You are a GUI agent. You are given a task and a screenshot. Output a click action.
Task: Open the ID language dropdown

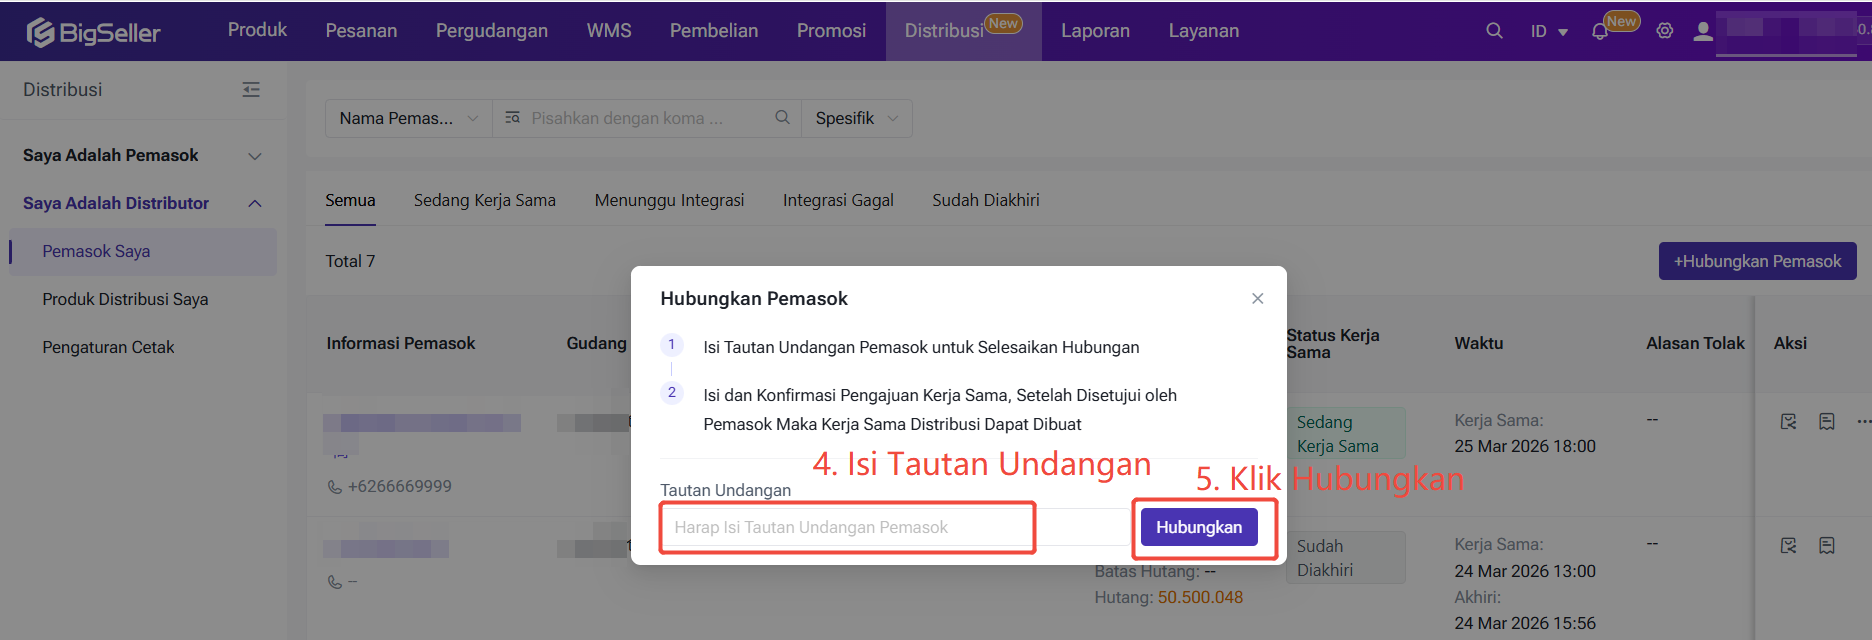(1549, 31)
